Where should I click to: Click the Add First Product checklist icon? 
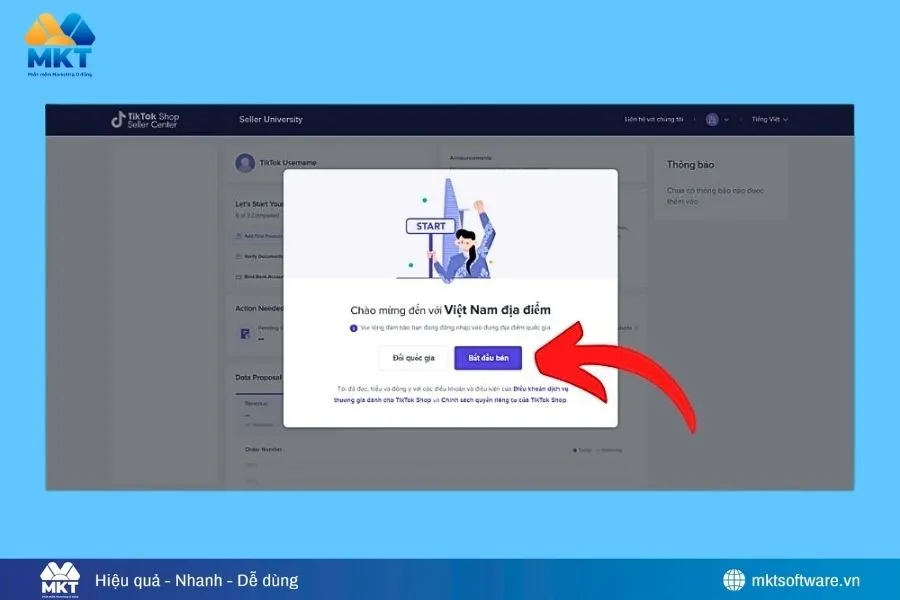tap(239, 237)
